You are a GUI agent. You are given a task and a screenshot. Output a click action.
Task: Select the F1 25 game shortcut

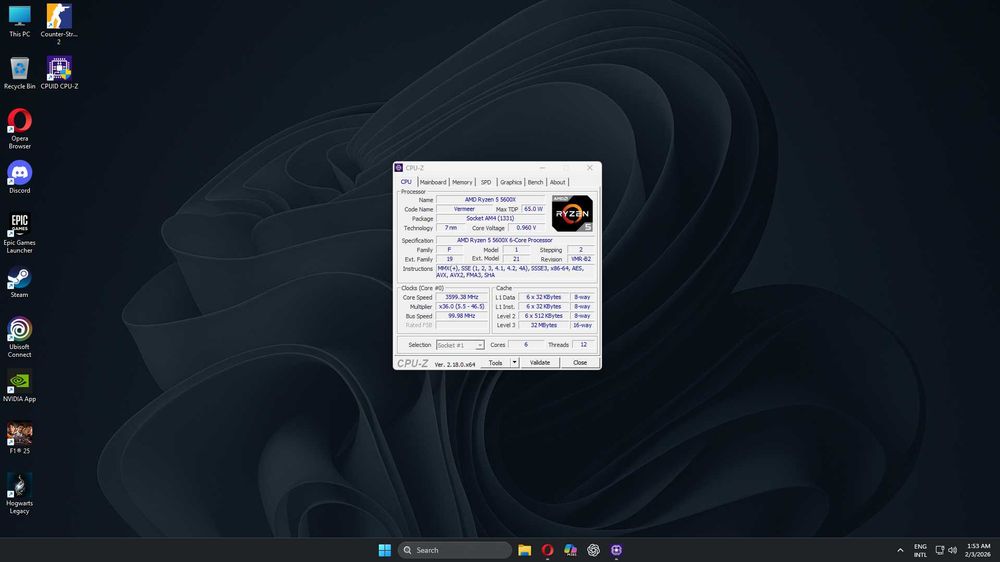pyautogui.click(x=19, y=438)
